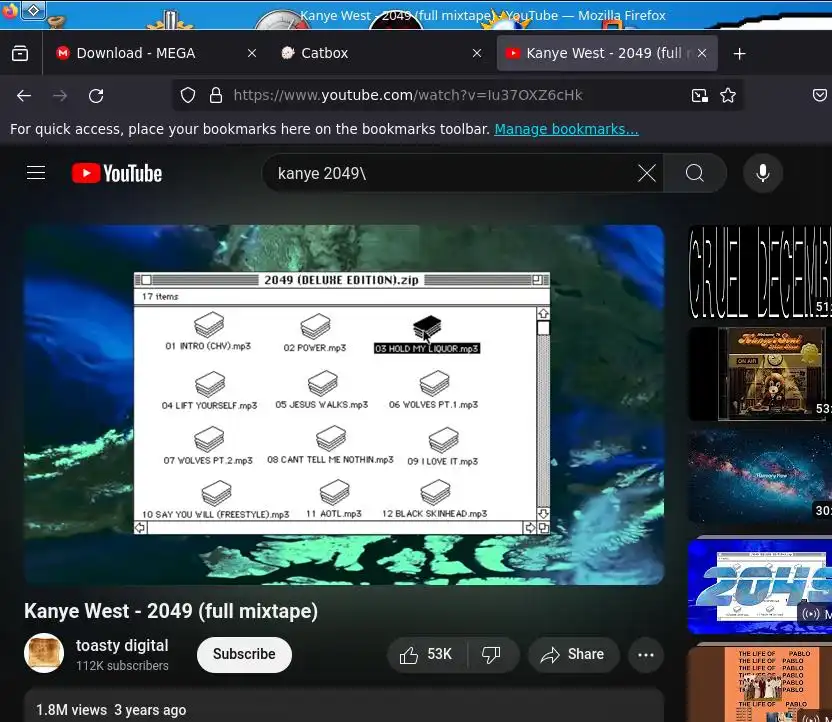The width and height of the screenshot is (832, 722).
Task: Close the Kanye West YouTube tab
Action: click(702, 53)
